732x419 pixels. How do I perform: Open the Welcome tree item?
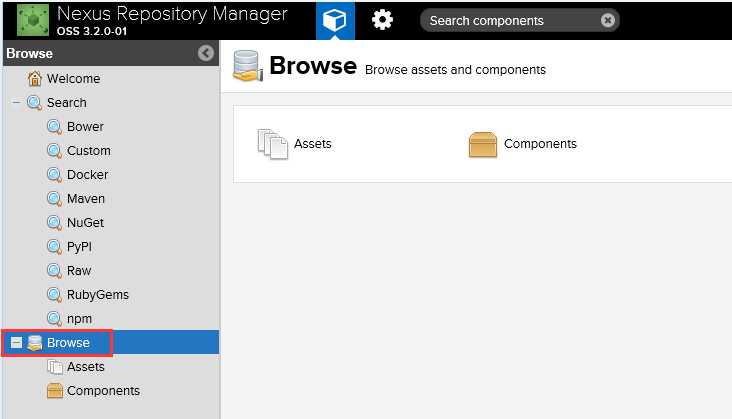point(73,78)
